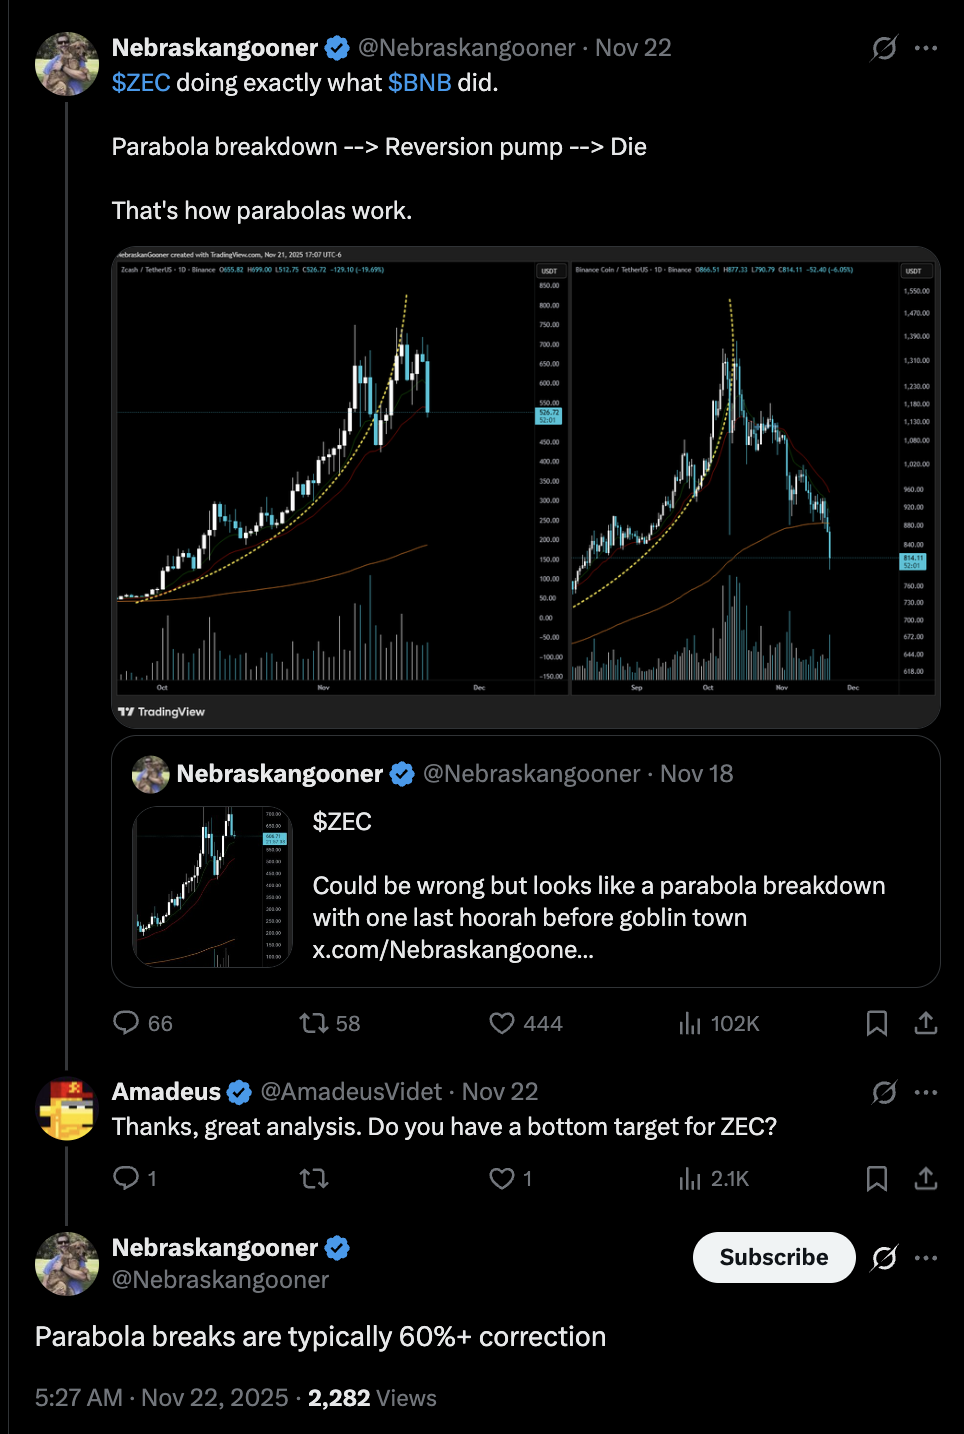The width and height of the screenshot is (964, 1434).
Task: Like the post with 444 likes
Action: (502, 1022)
